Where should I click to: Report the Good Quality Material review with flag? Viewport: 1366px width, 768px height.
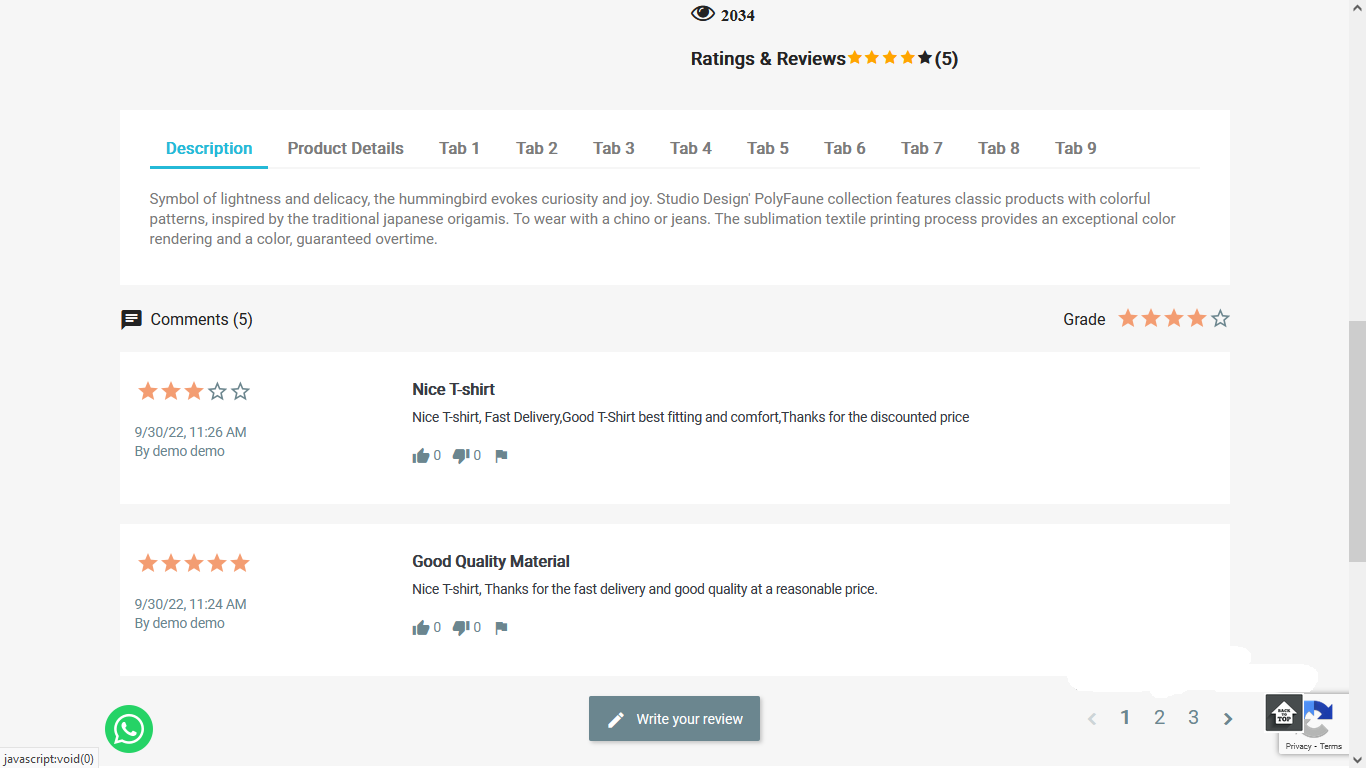501,628
